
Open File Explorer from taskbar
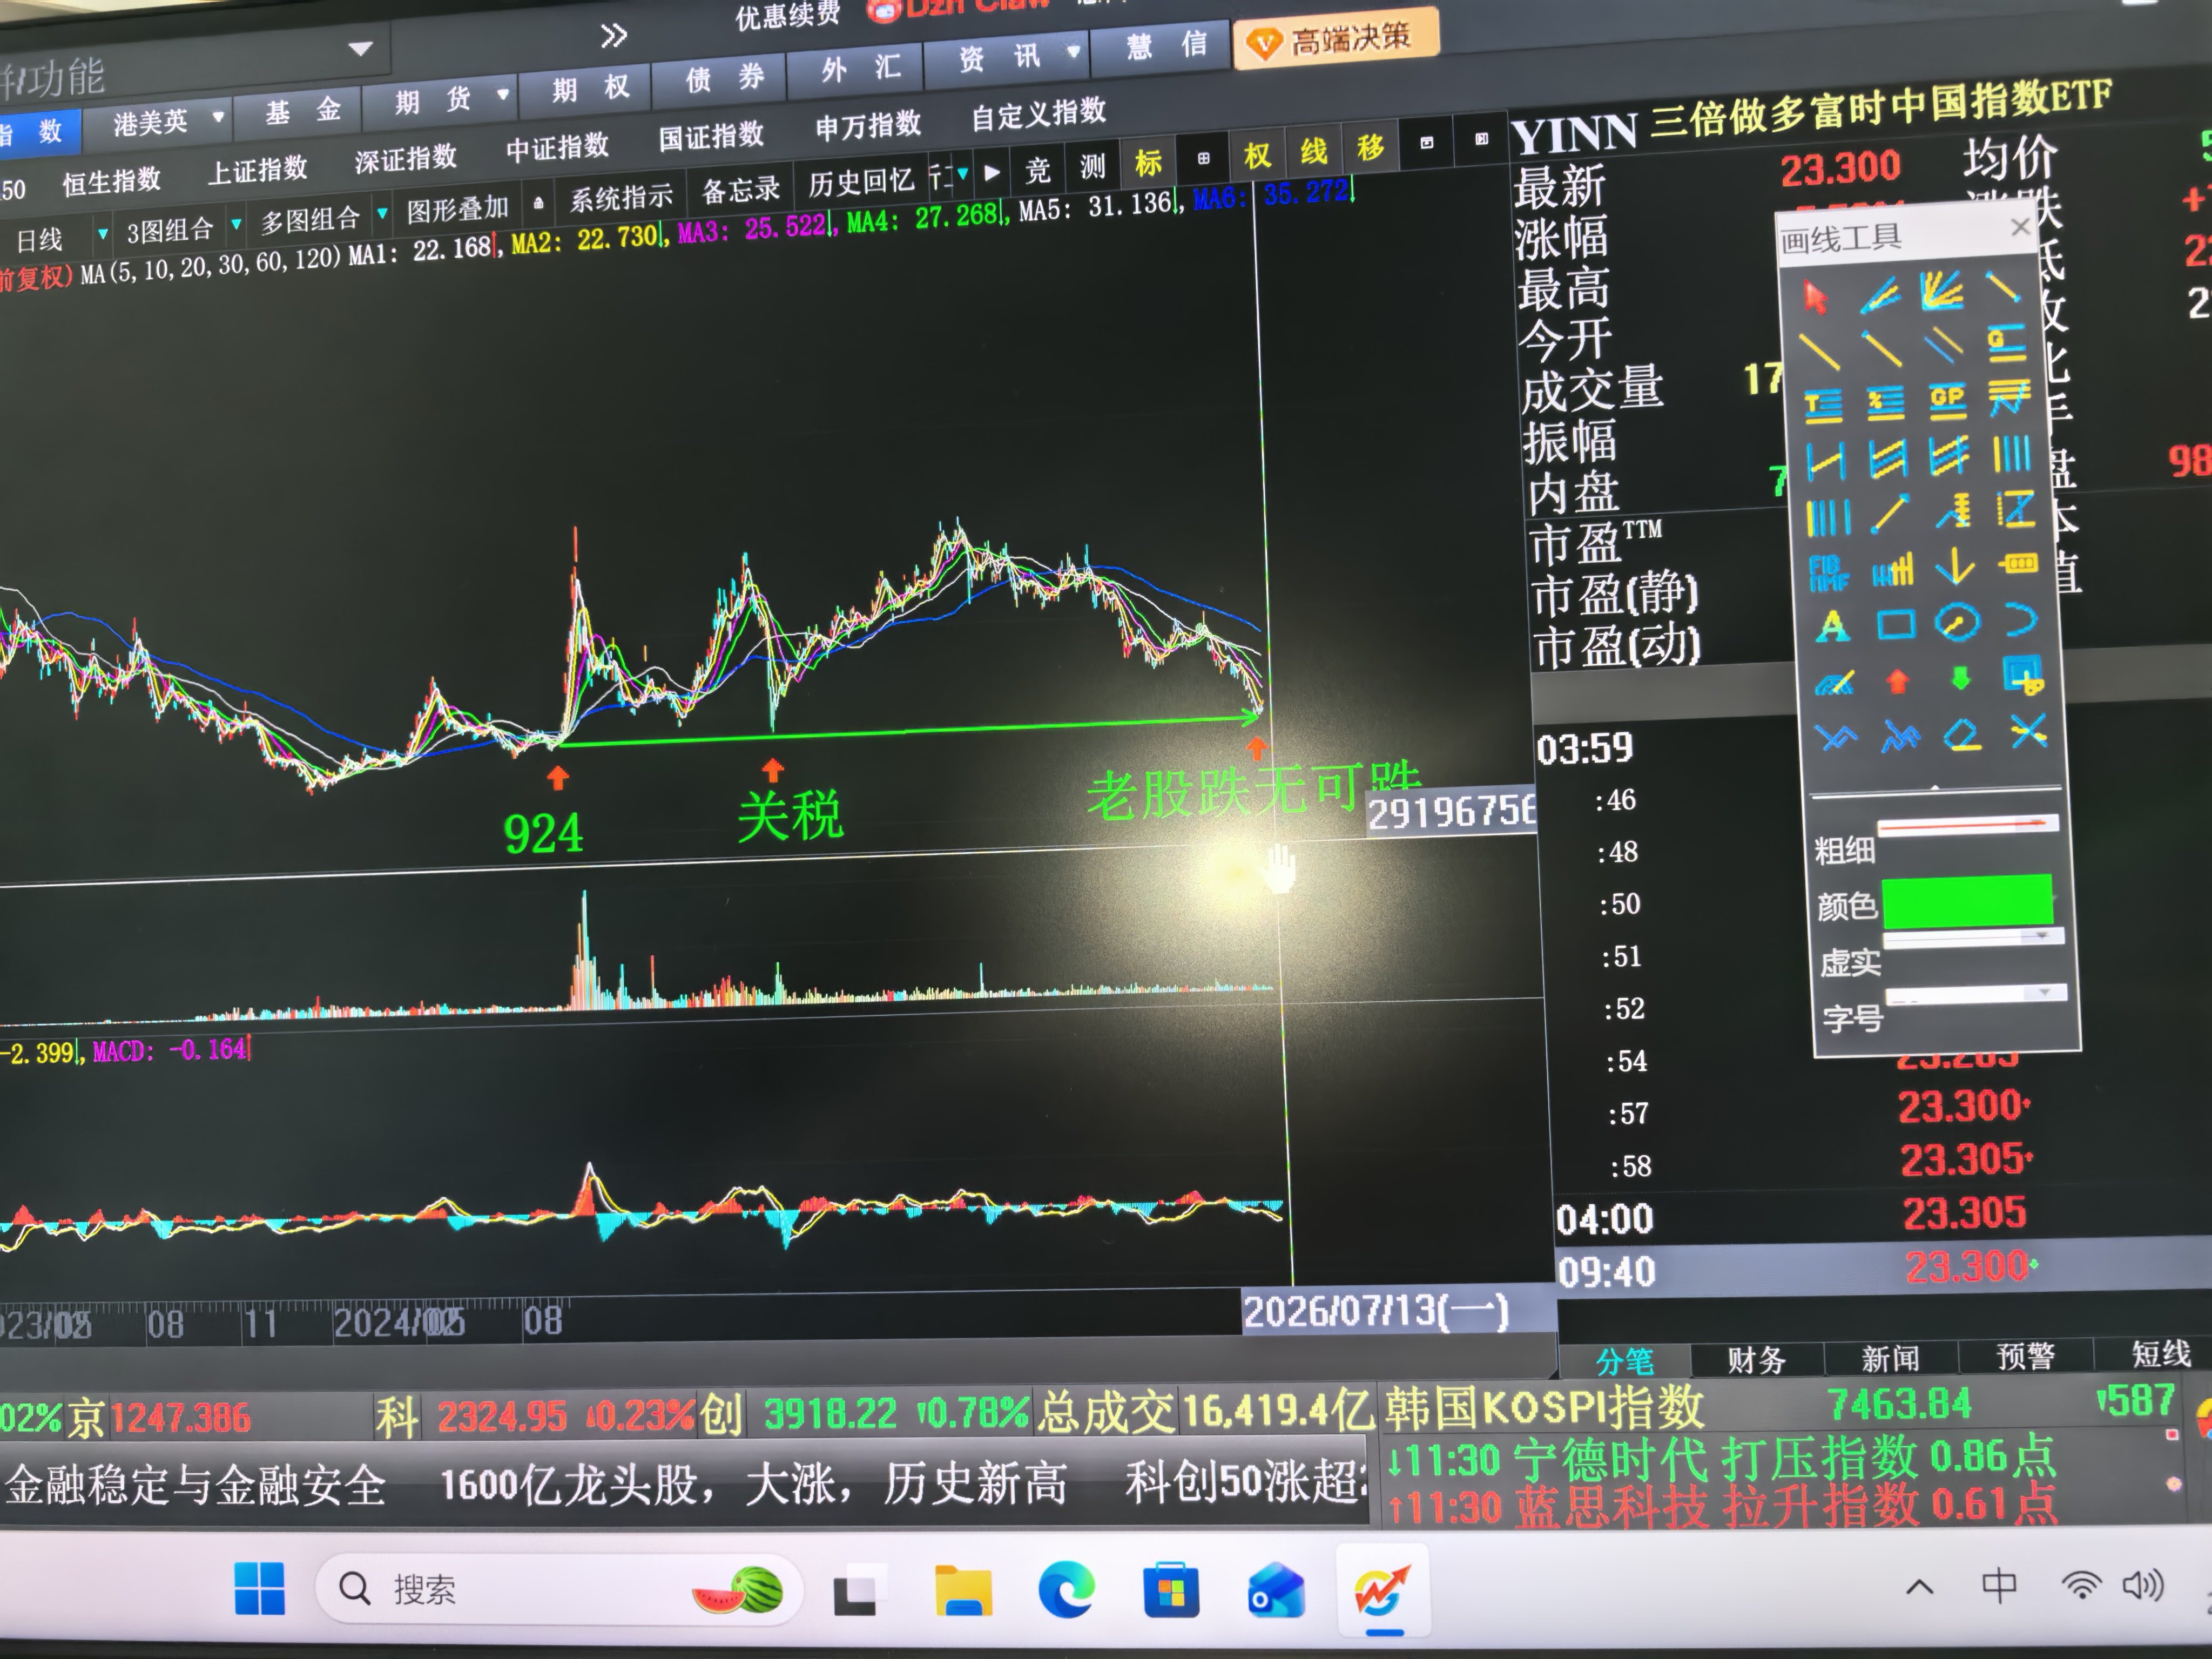(963, 1590)
